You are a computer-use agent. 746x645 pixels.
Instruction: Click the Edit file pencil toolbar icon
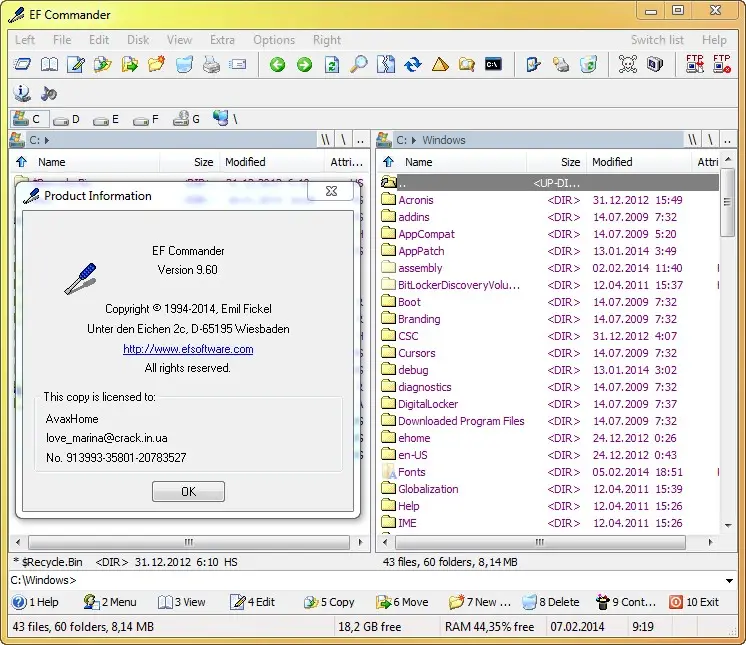76,64
